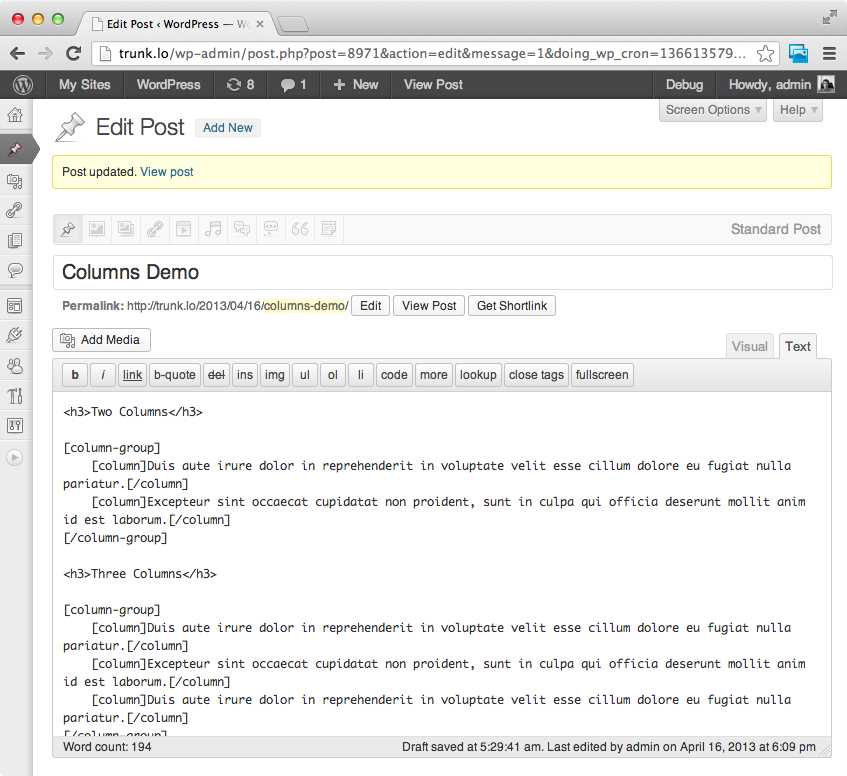Open the Links sidebar icon
The width and height of the screenshot is (847, 776).
click(15, 210)
